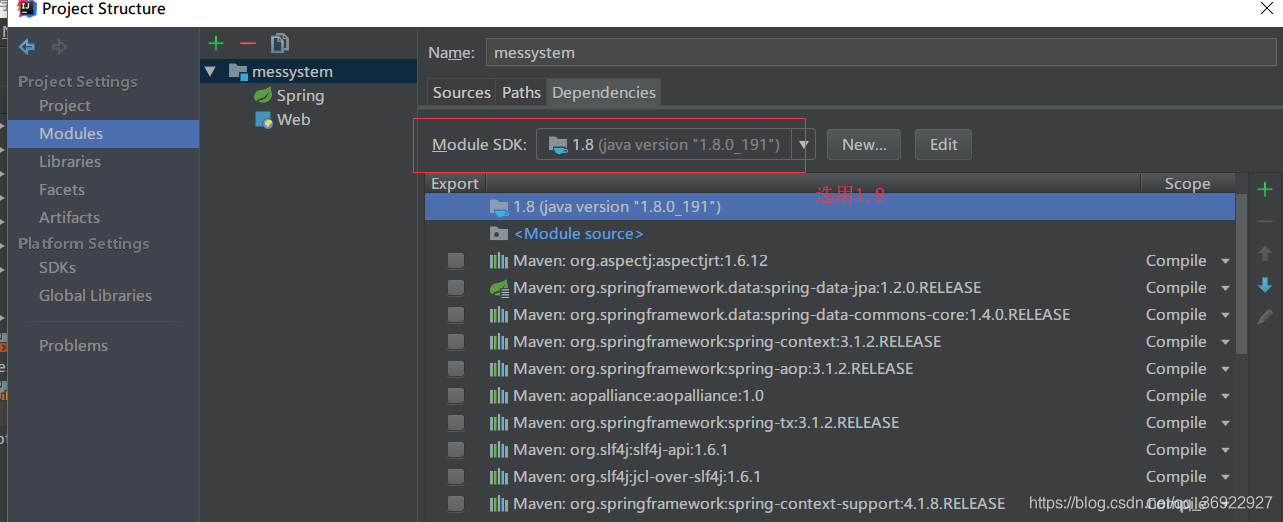Screen dimensions: 1283x522
Task: Add dependency with green plus on right
Action: click(1265, 189)
